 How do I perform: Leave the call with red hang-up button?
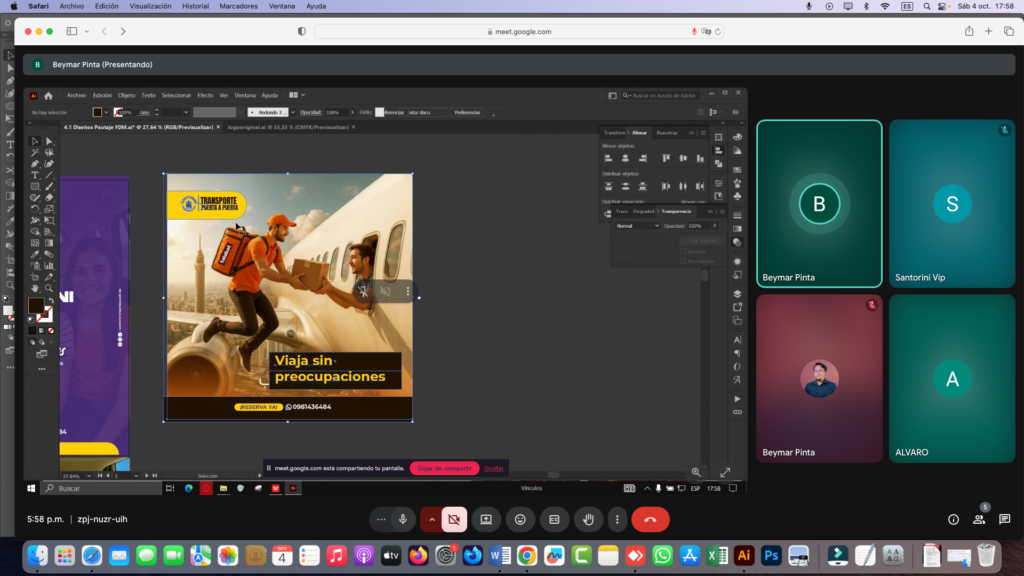(x=650, y=519)
